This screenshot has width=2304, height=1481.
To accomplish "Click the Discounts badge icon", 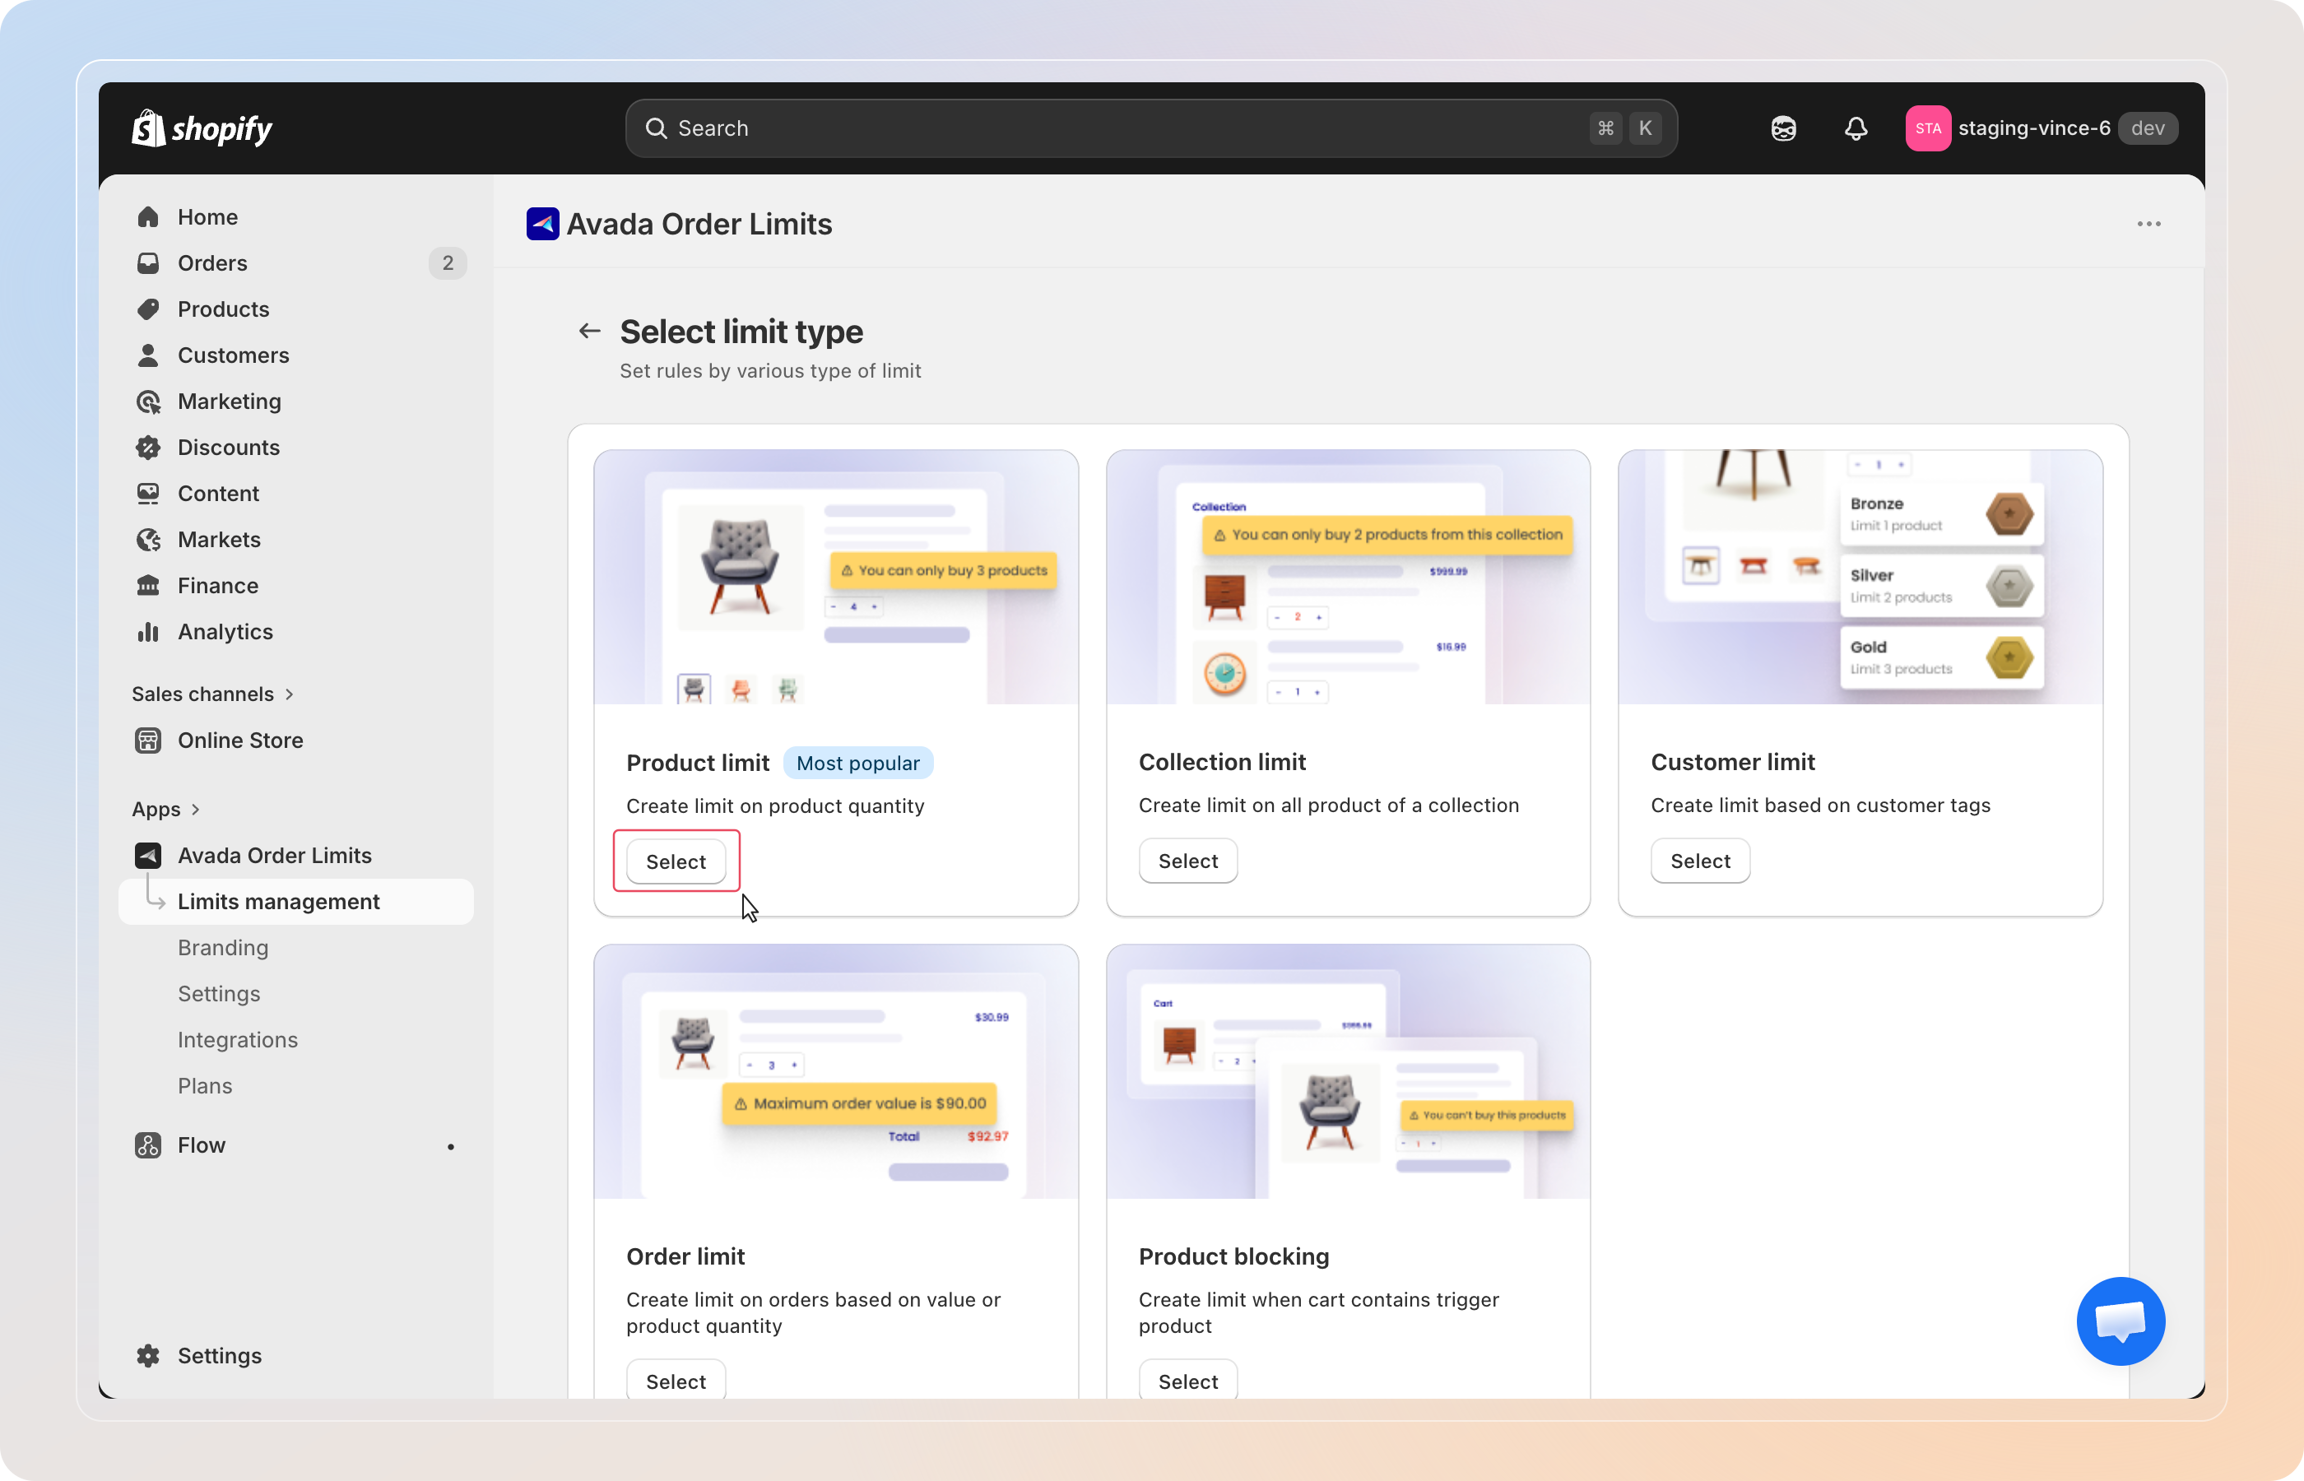I will click(148, 447).
